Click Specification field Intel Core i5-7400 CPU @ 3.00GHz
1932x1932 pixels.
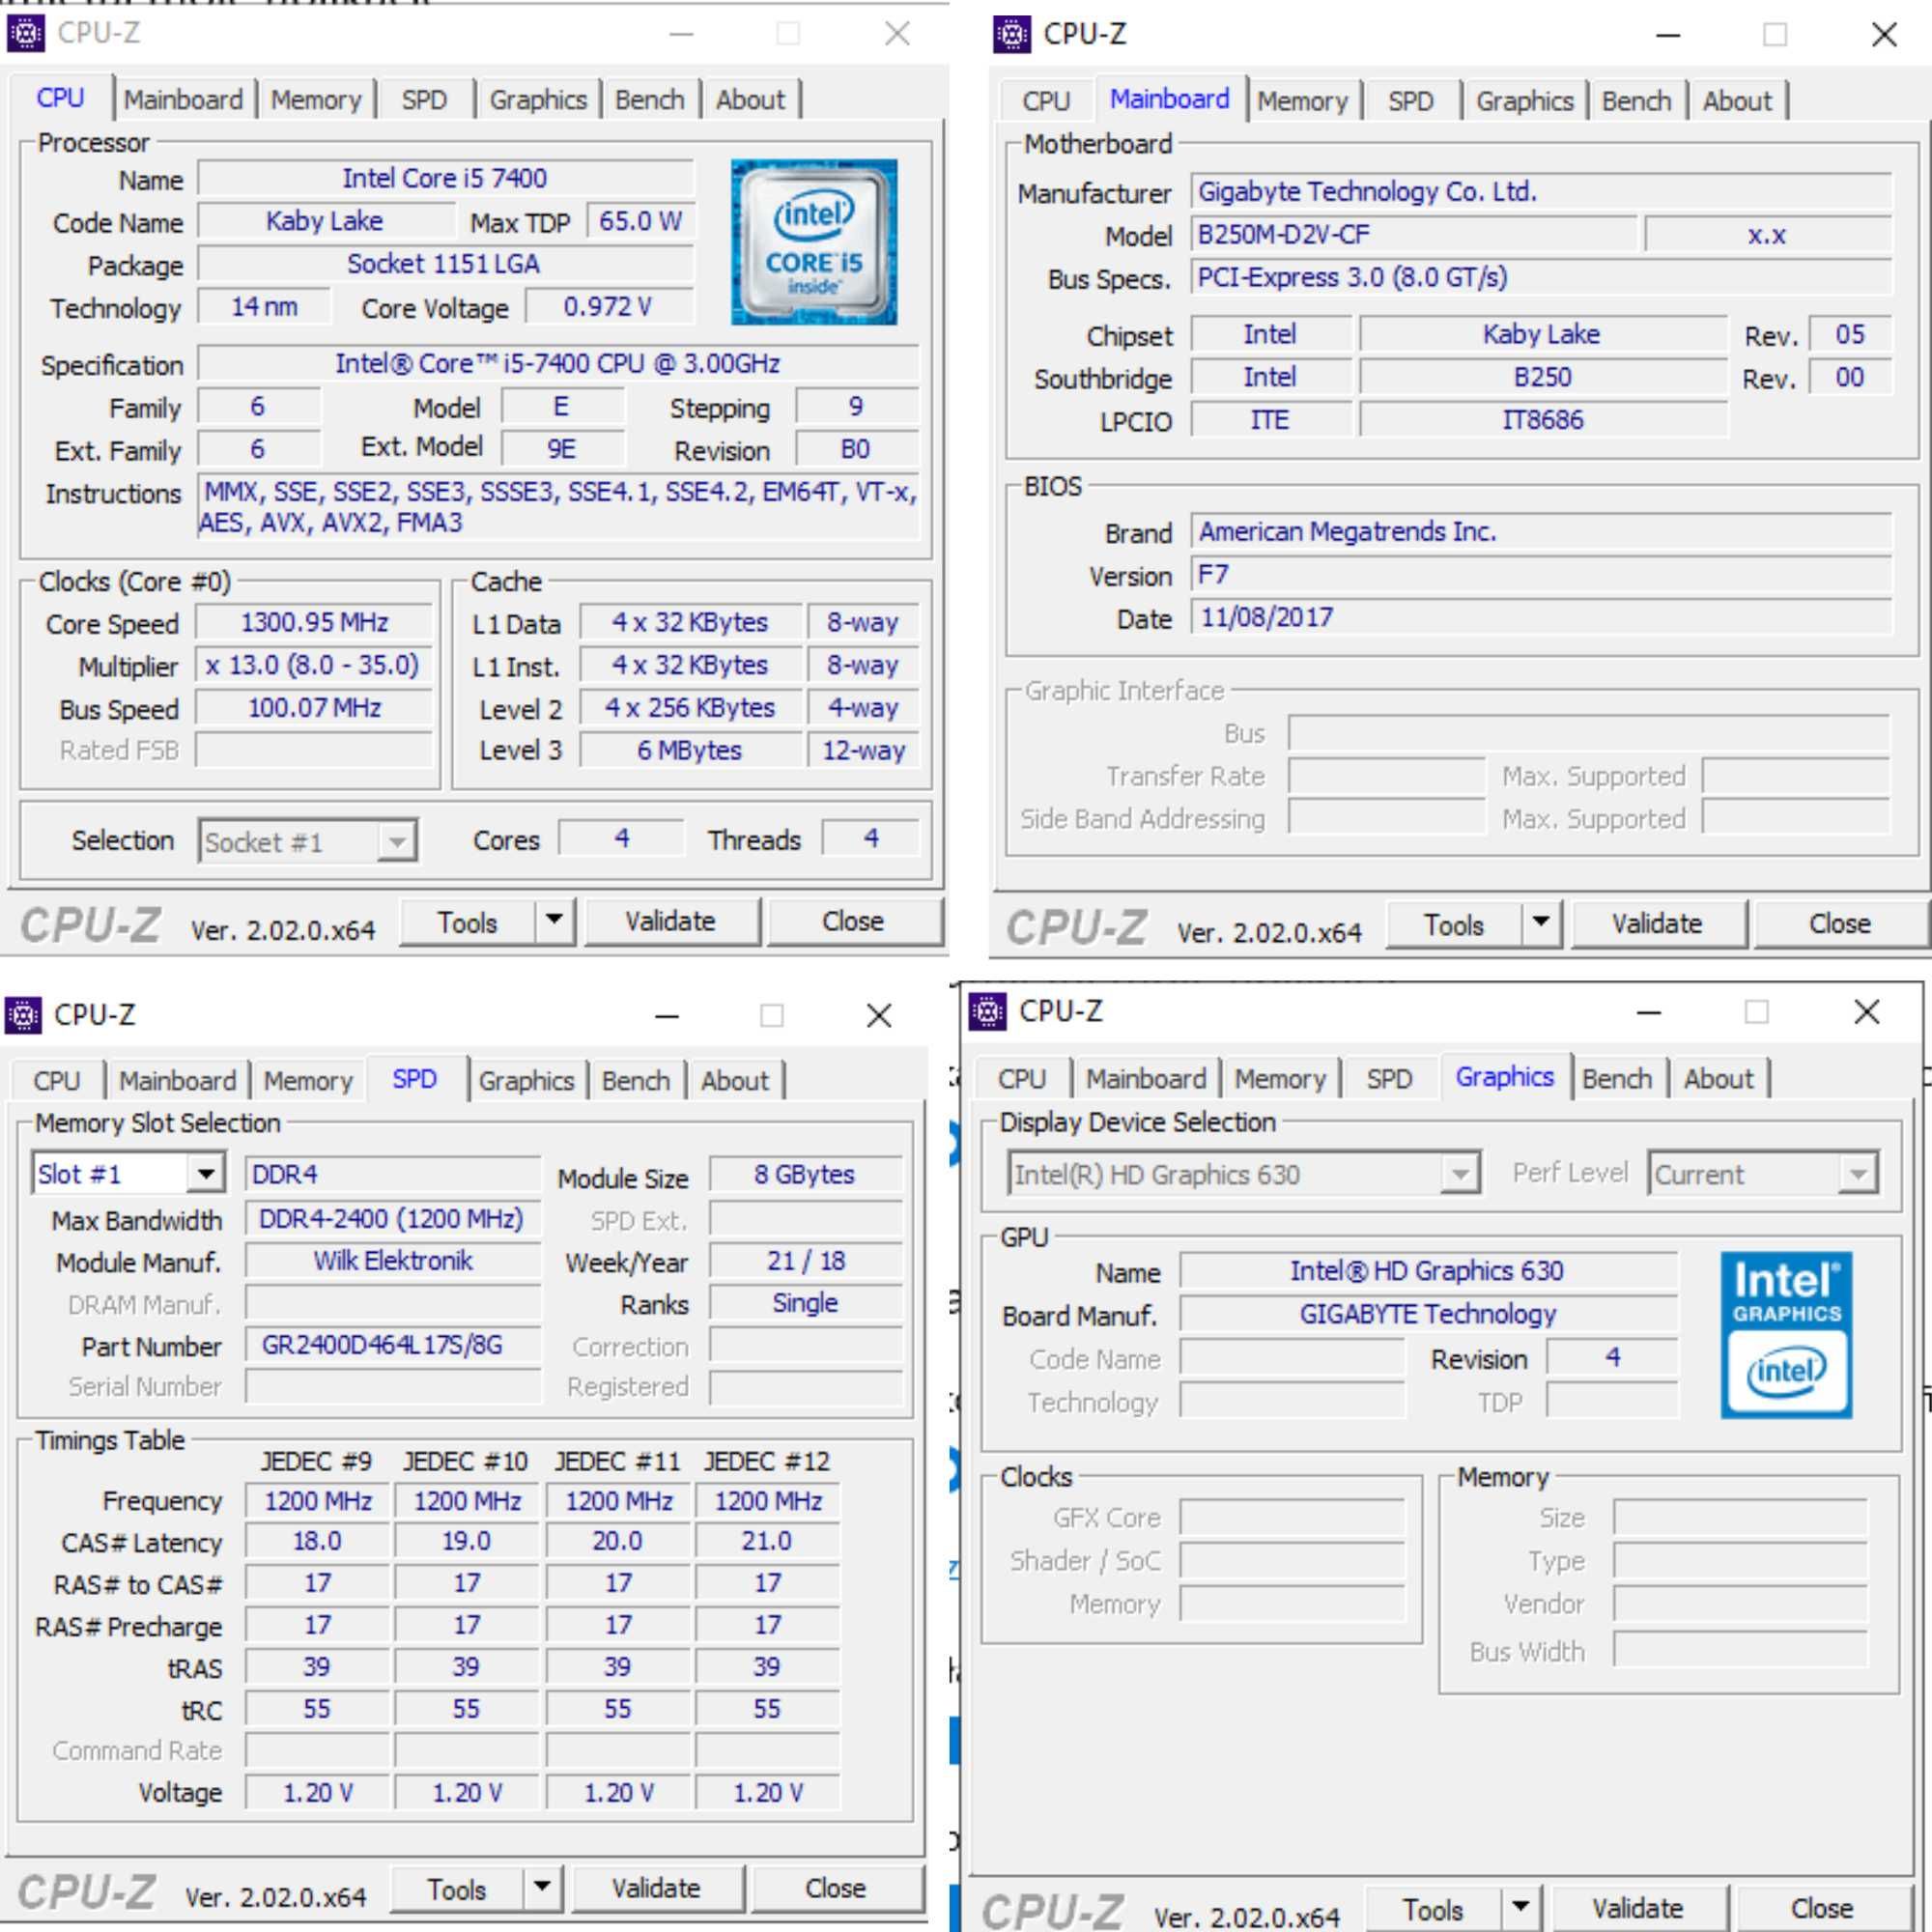pos(558,363)
